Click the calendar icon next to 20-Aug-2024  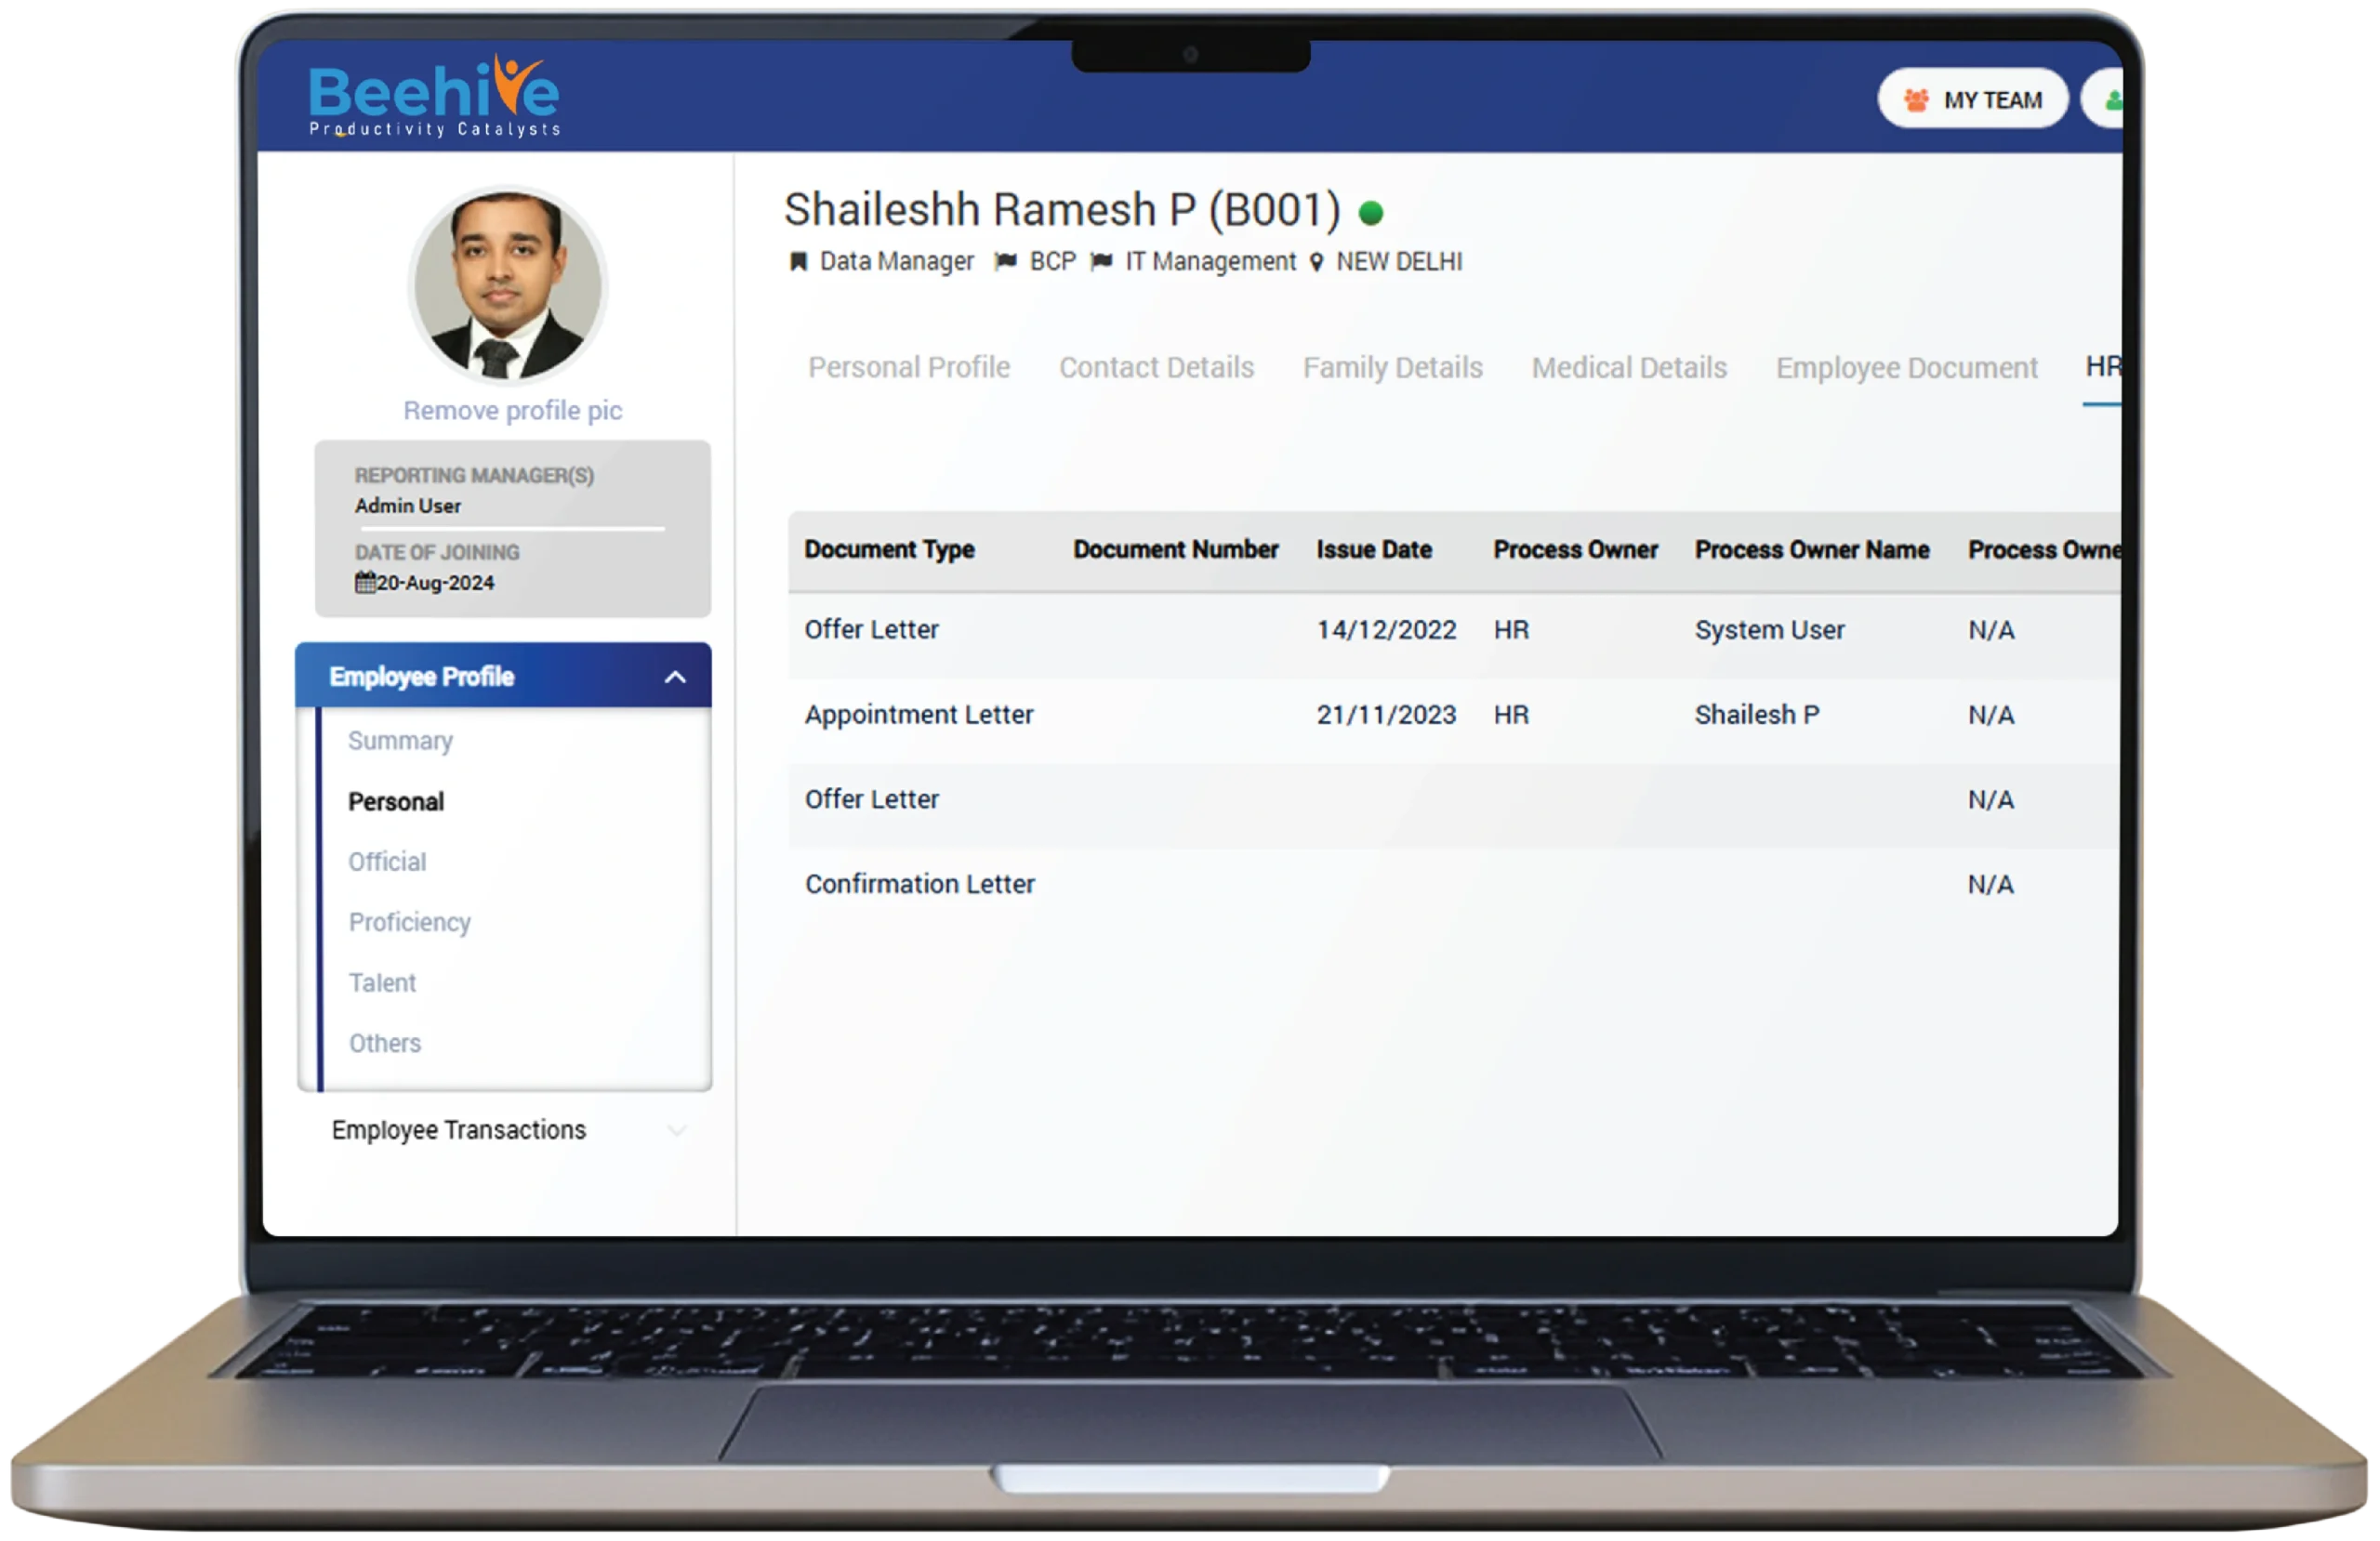(x=365, y=582)
